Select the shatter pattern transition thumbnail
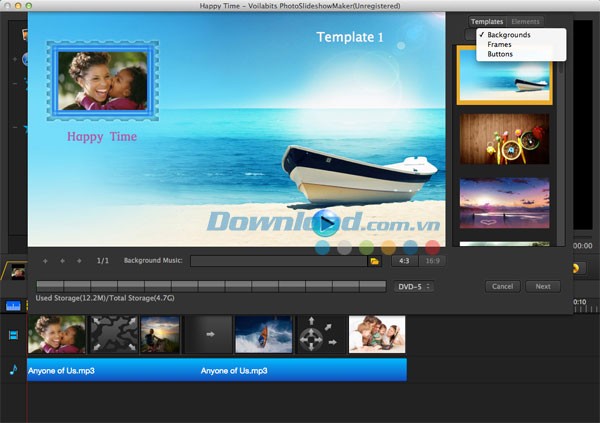600x423 pixels. [111, 335]
